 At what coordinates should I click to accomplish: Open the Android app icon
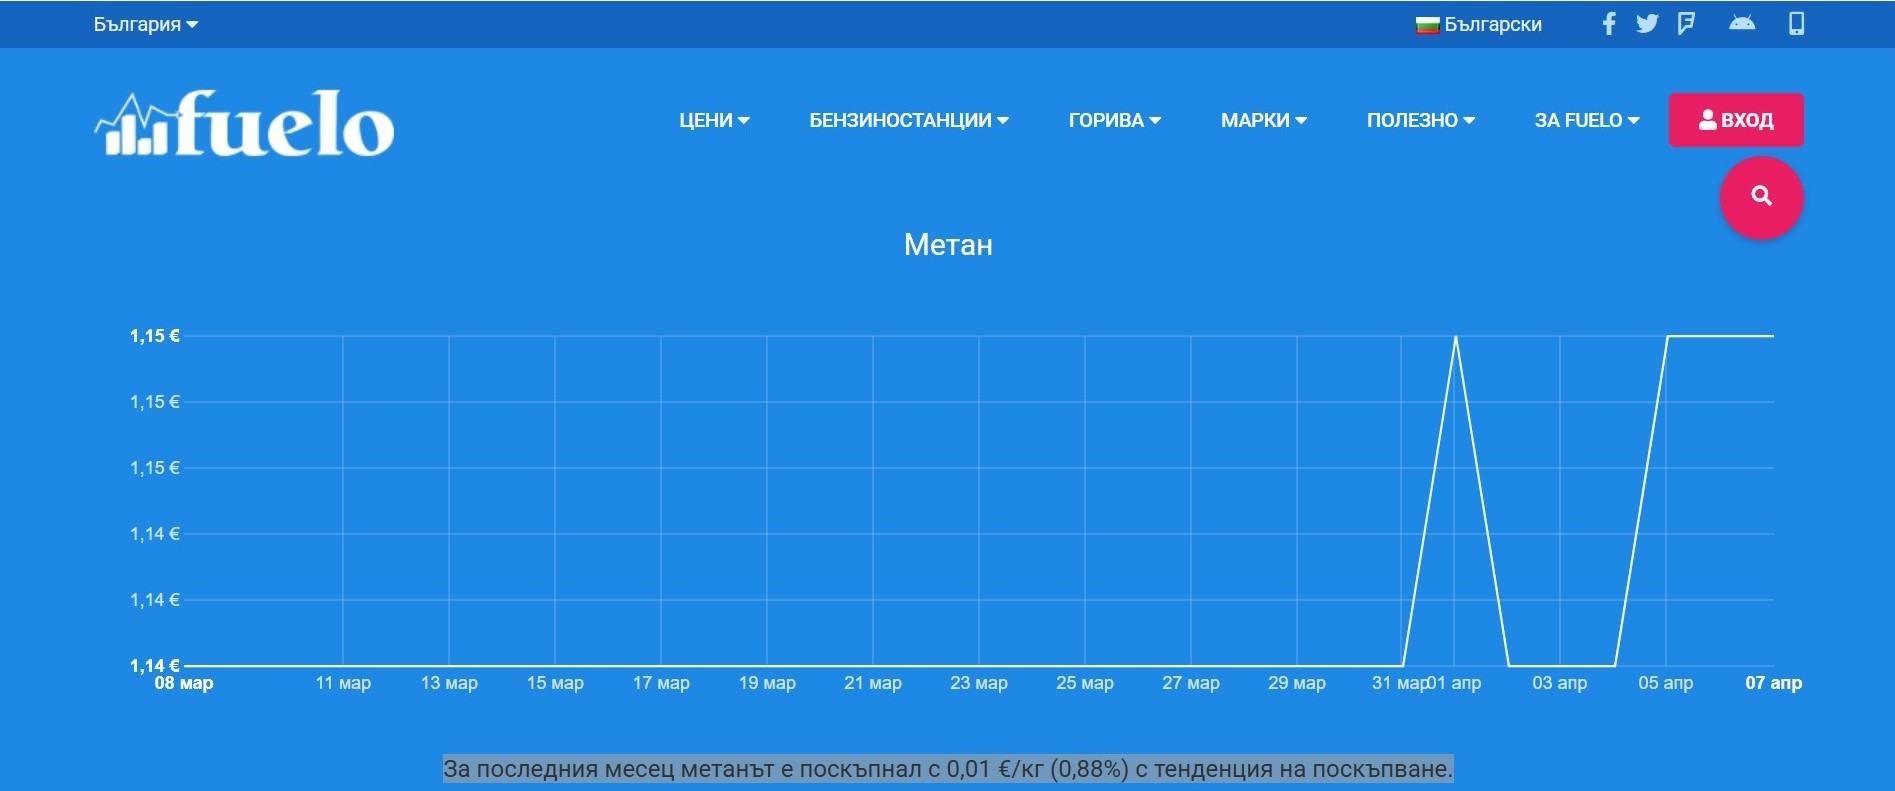(1742, 24)
